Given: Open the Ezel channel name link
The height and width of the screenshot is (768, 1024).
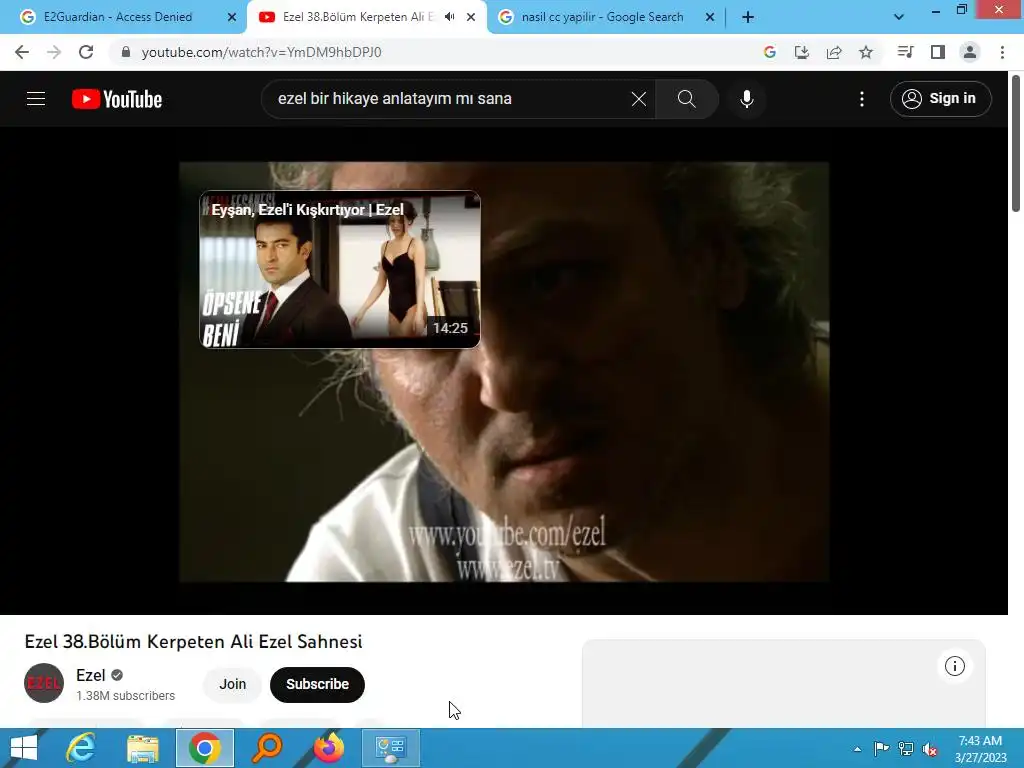Looking at the screenshot, I should point(90,675).
